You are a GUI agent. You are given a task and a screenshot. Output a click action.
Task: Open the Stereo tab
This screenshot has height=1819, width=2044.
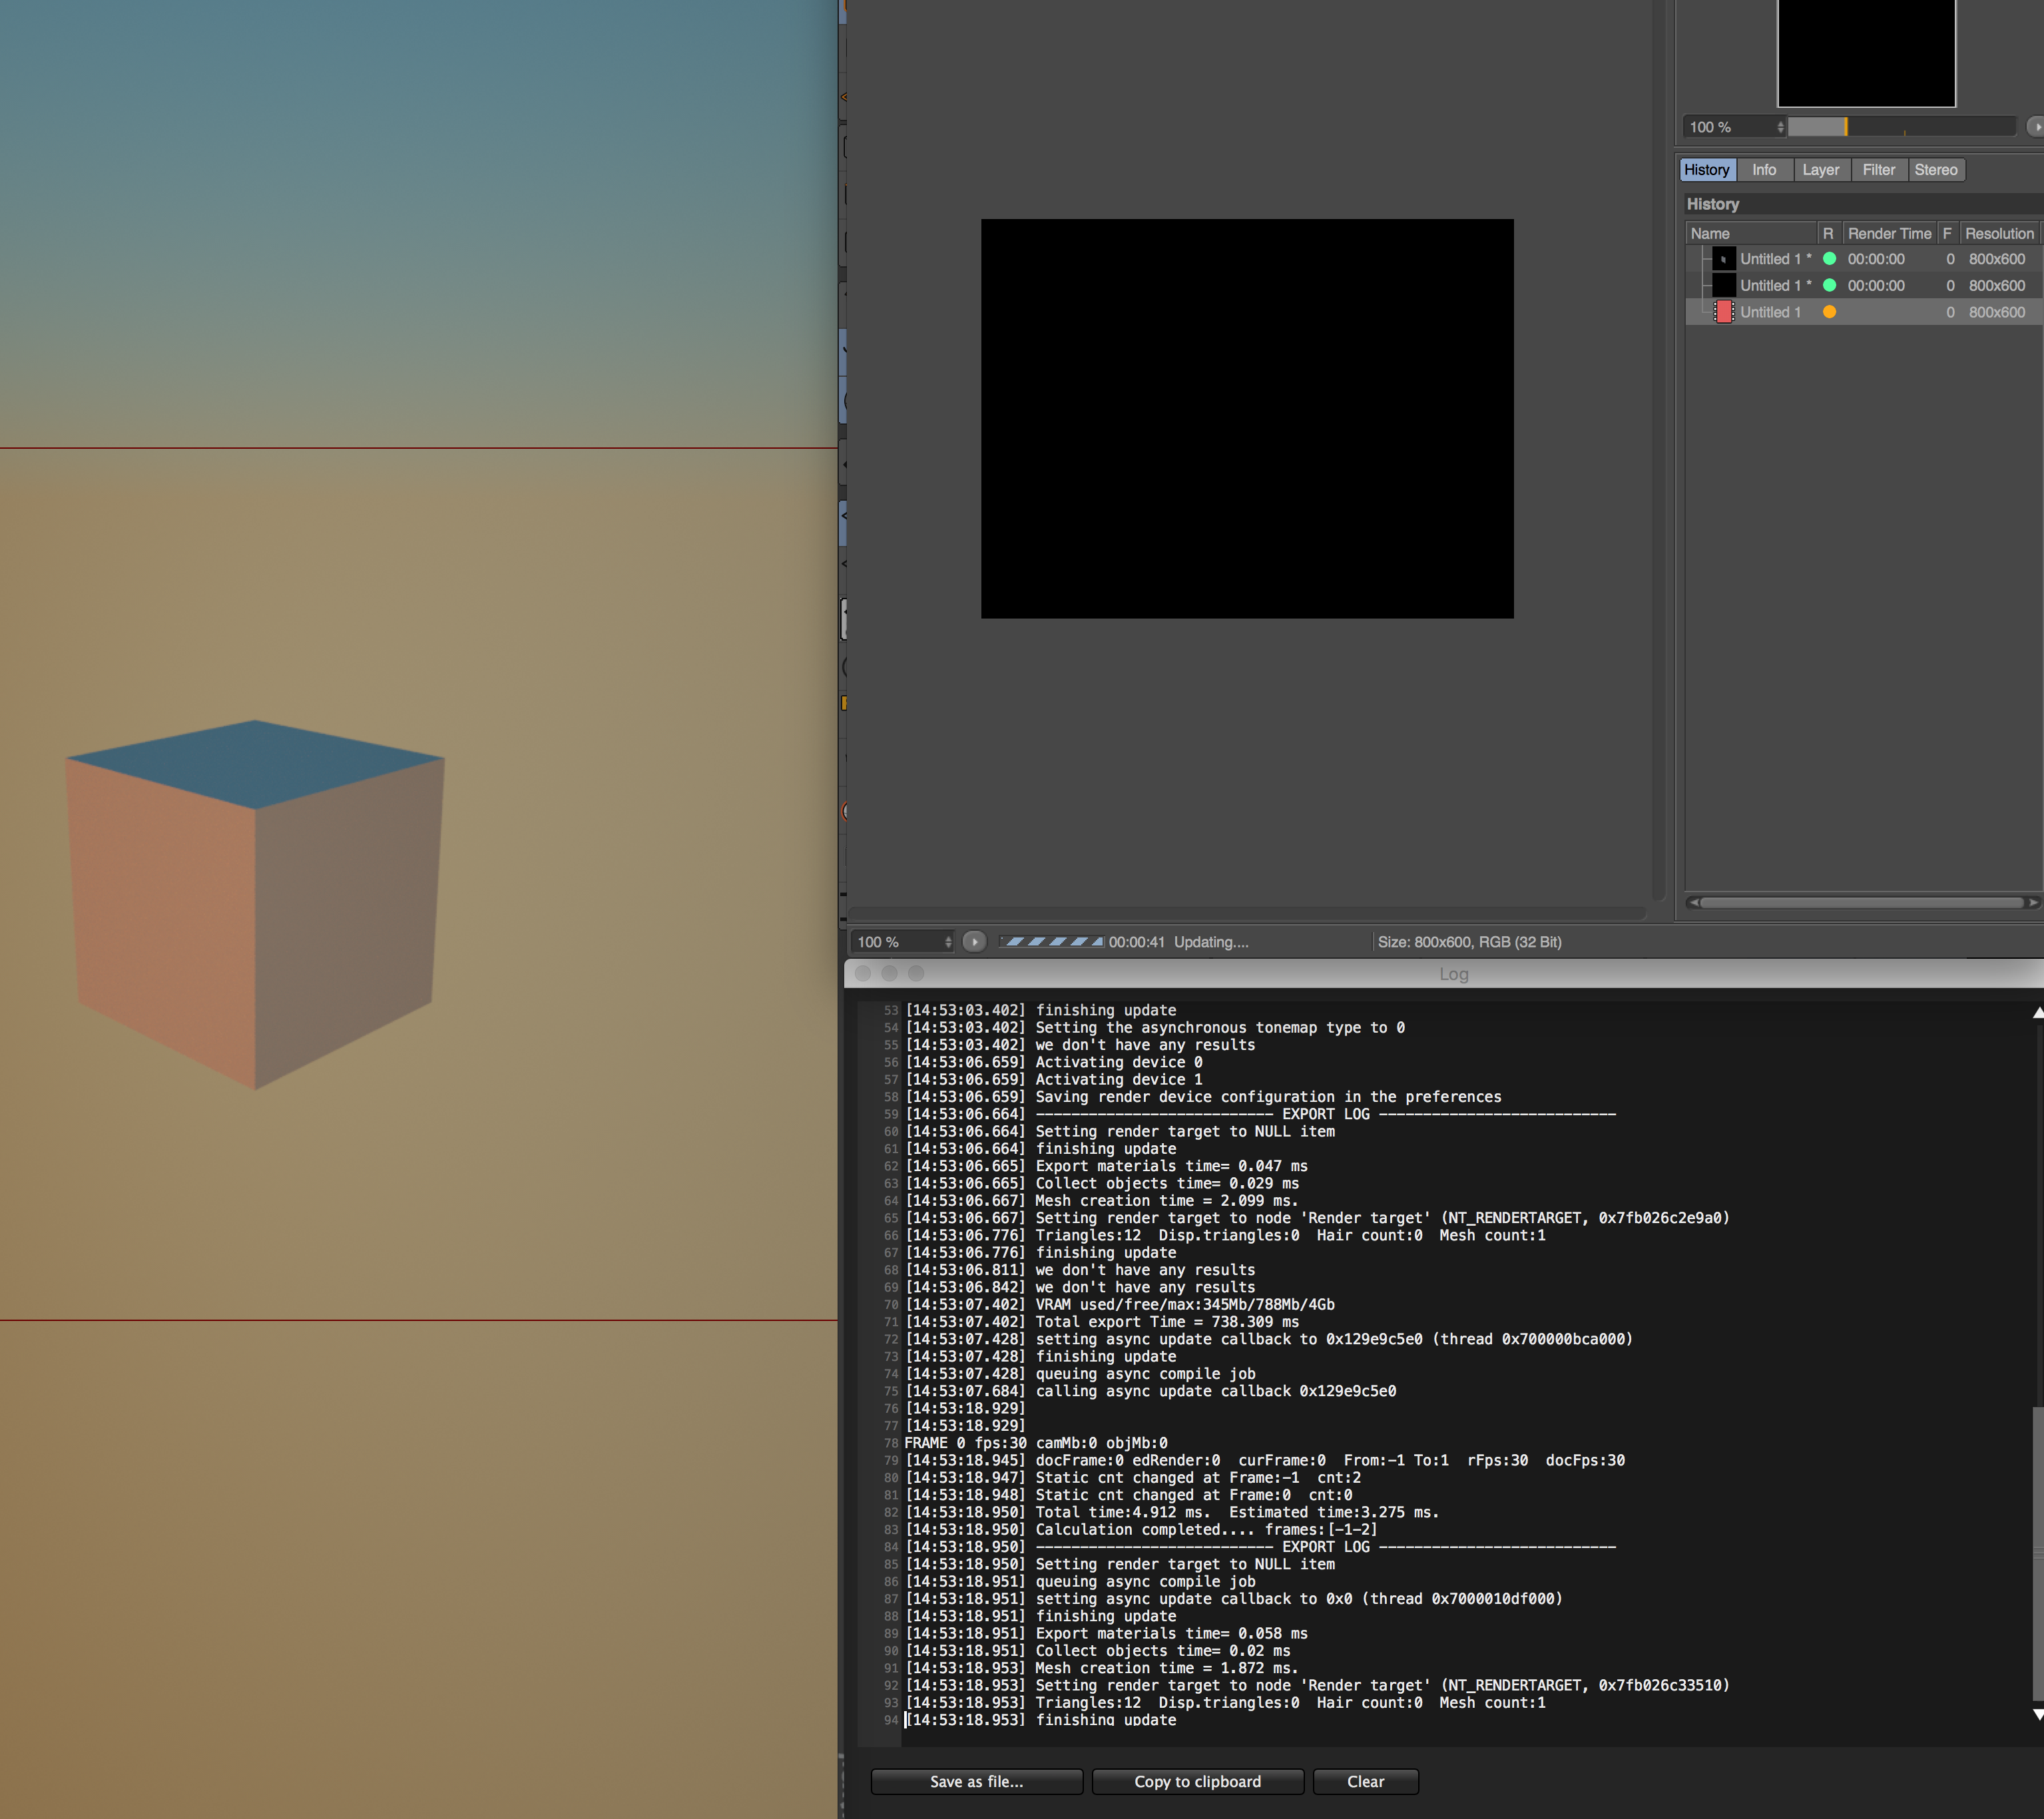1935,170
